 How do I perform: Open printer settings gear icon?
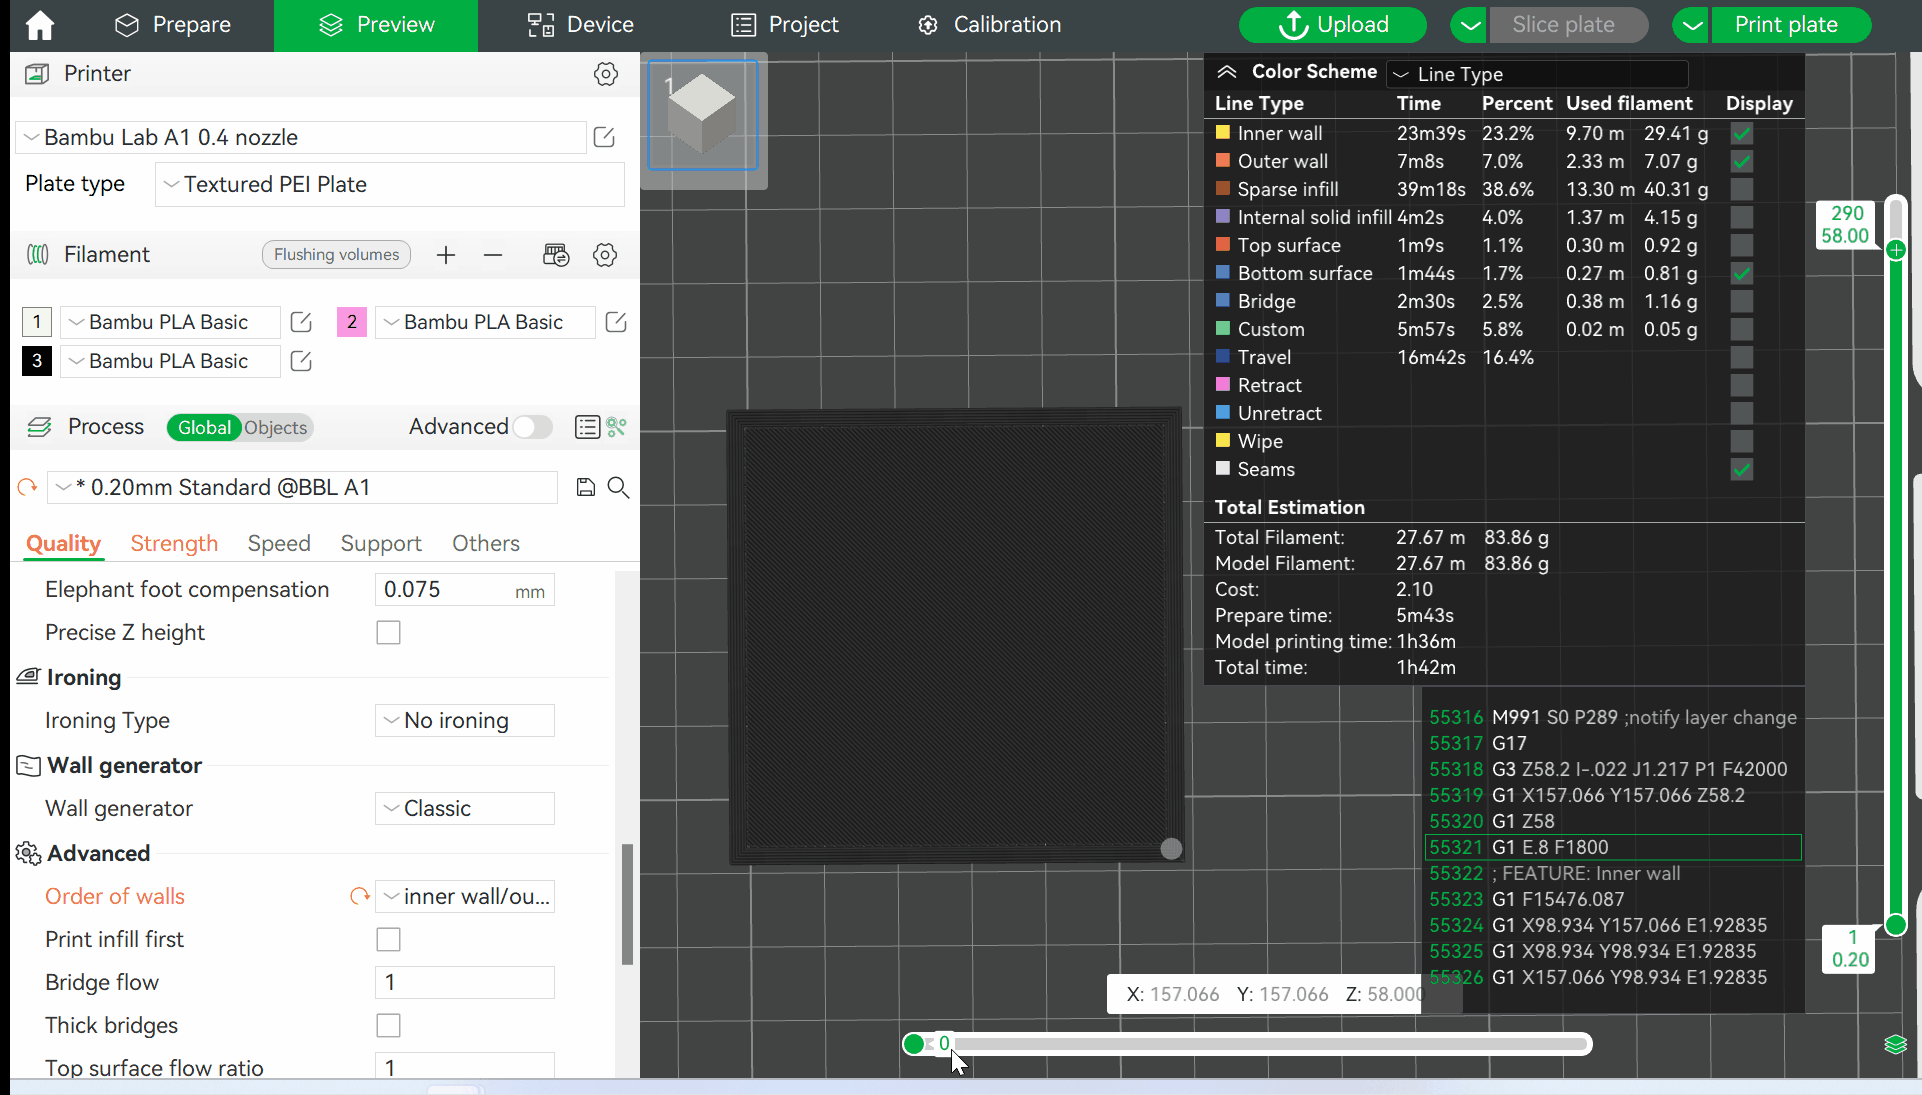pyautogui.click(x=606, y=74)
